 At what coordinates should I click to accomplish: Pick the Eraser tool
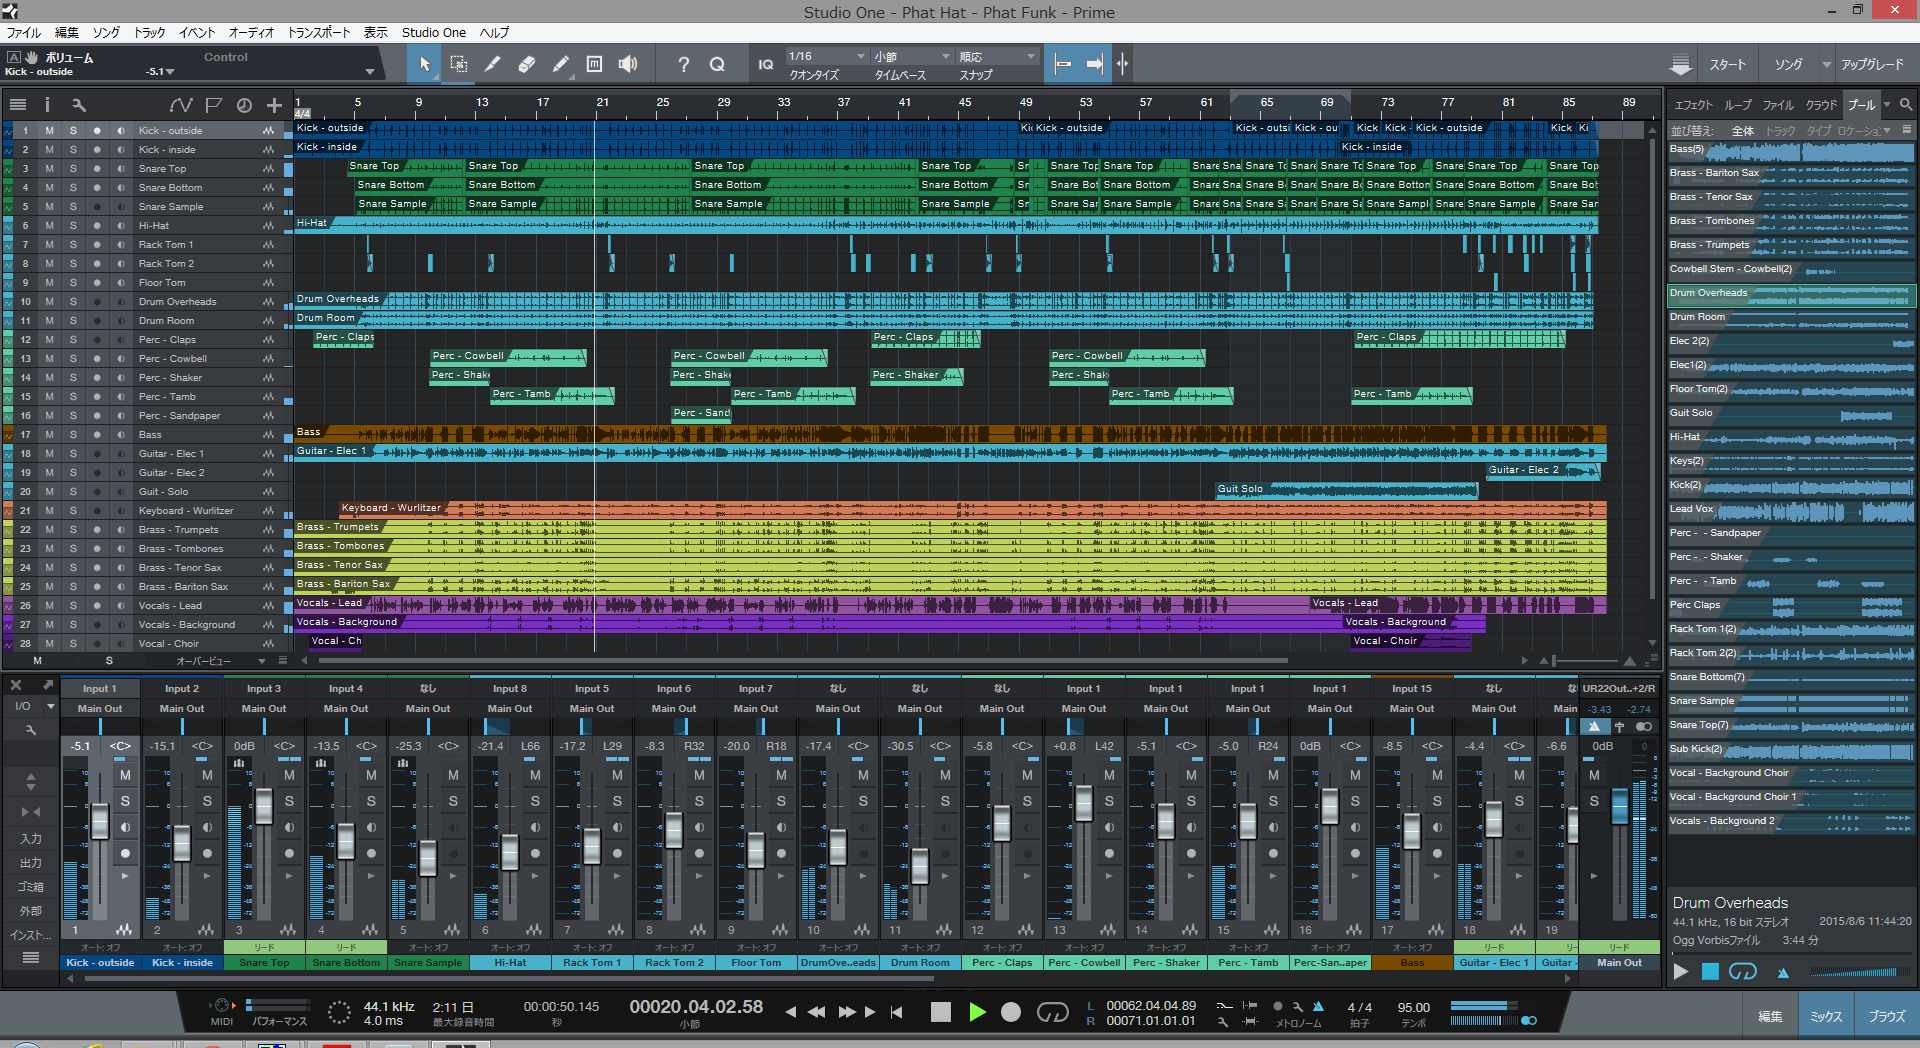[x=526, y=64]
